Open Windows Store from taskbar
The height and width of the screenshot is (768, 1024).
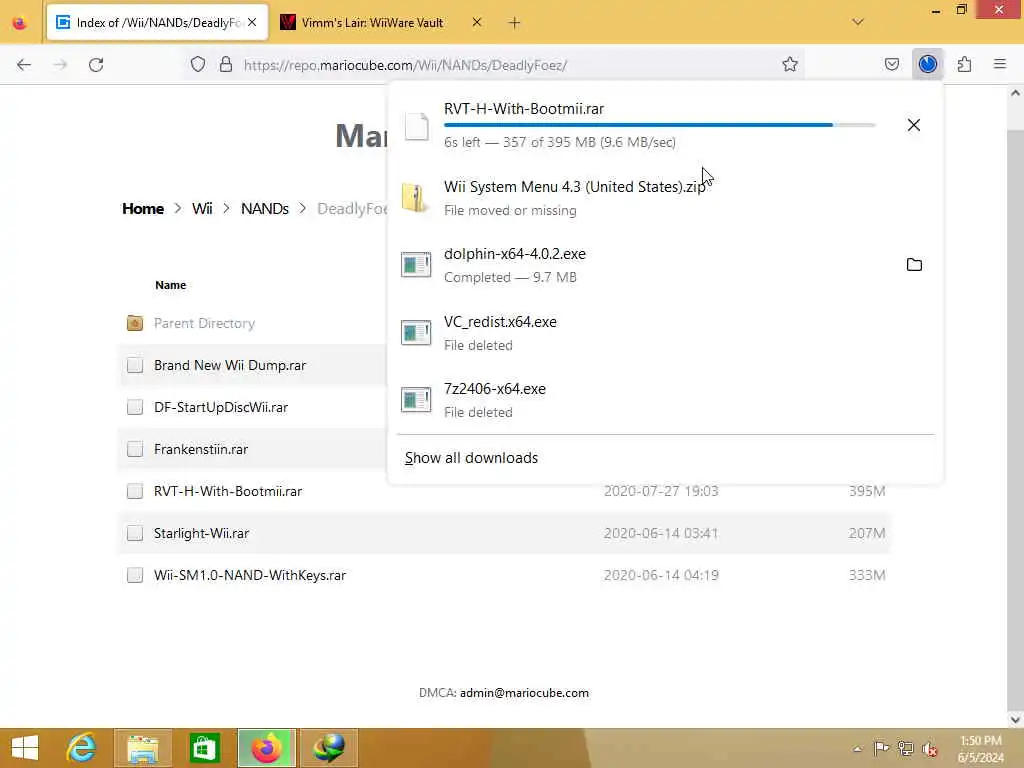204,748
